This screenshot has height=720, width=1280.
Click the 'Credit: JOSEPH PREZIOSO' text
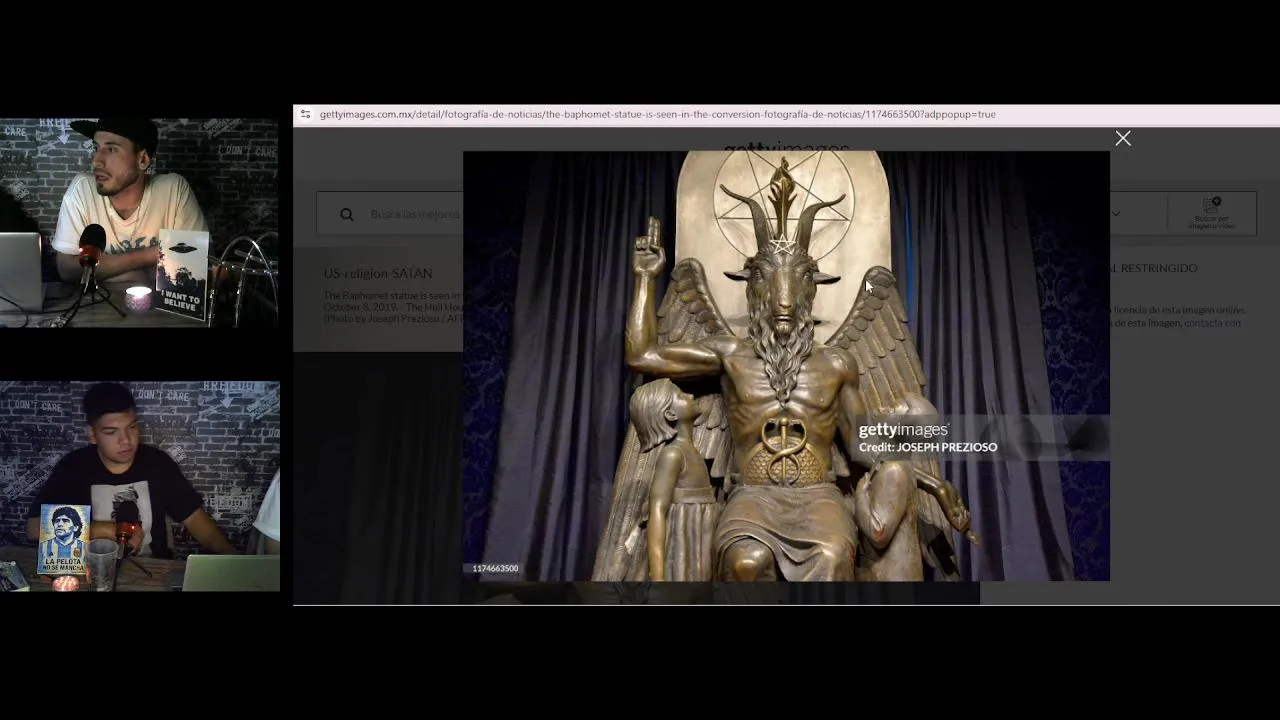pos(928,447)
